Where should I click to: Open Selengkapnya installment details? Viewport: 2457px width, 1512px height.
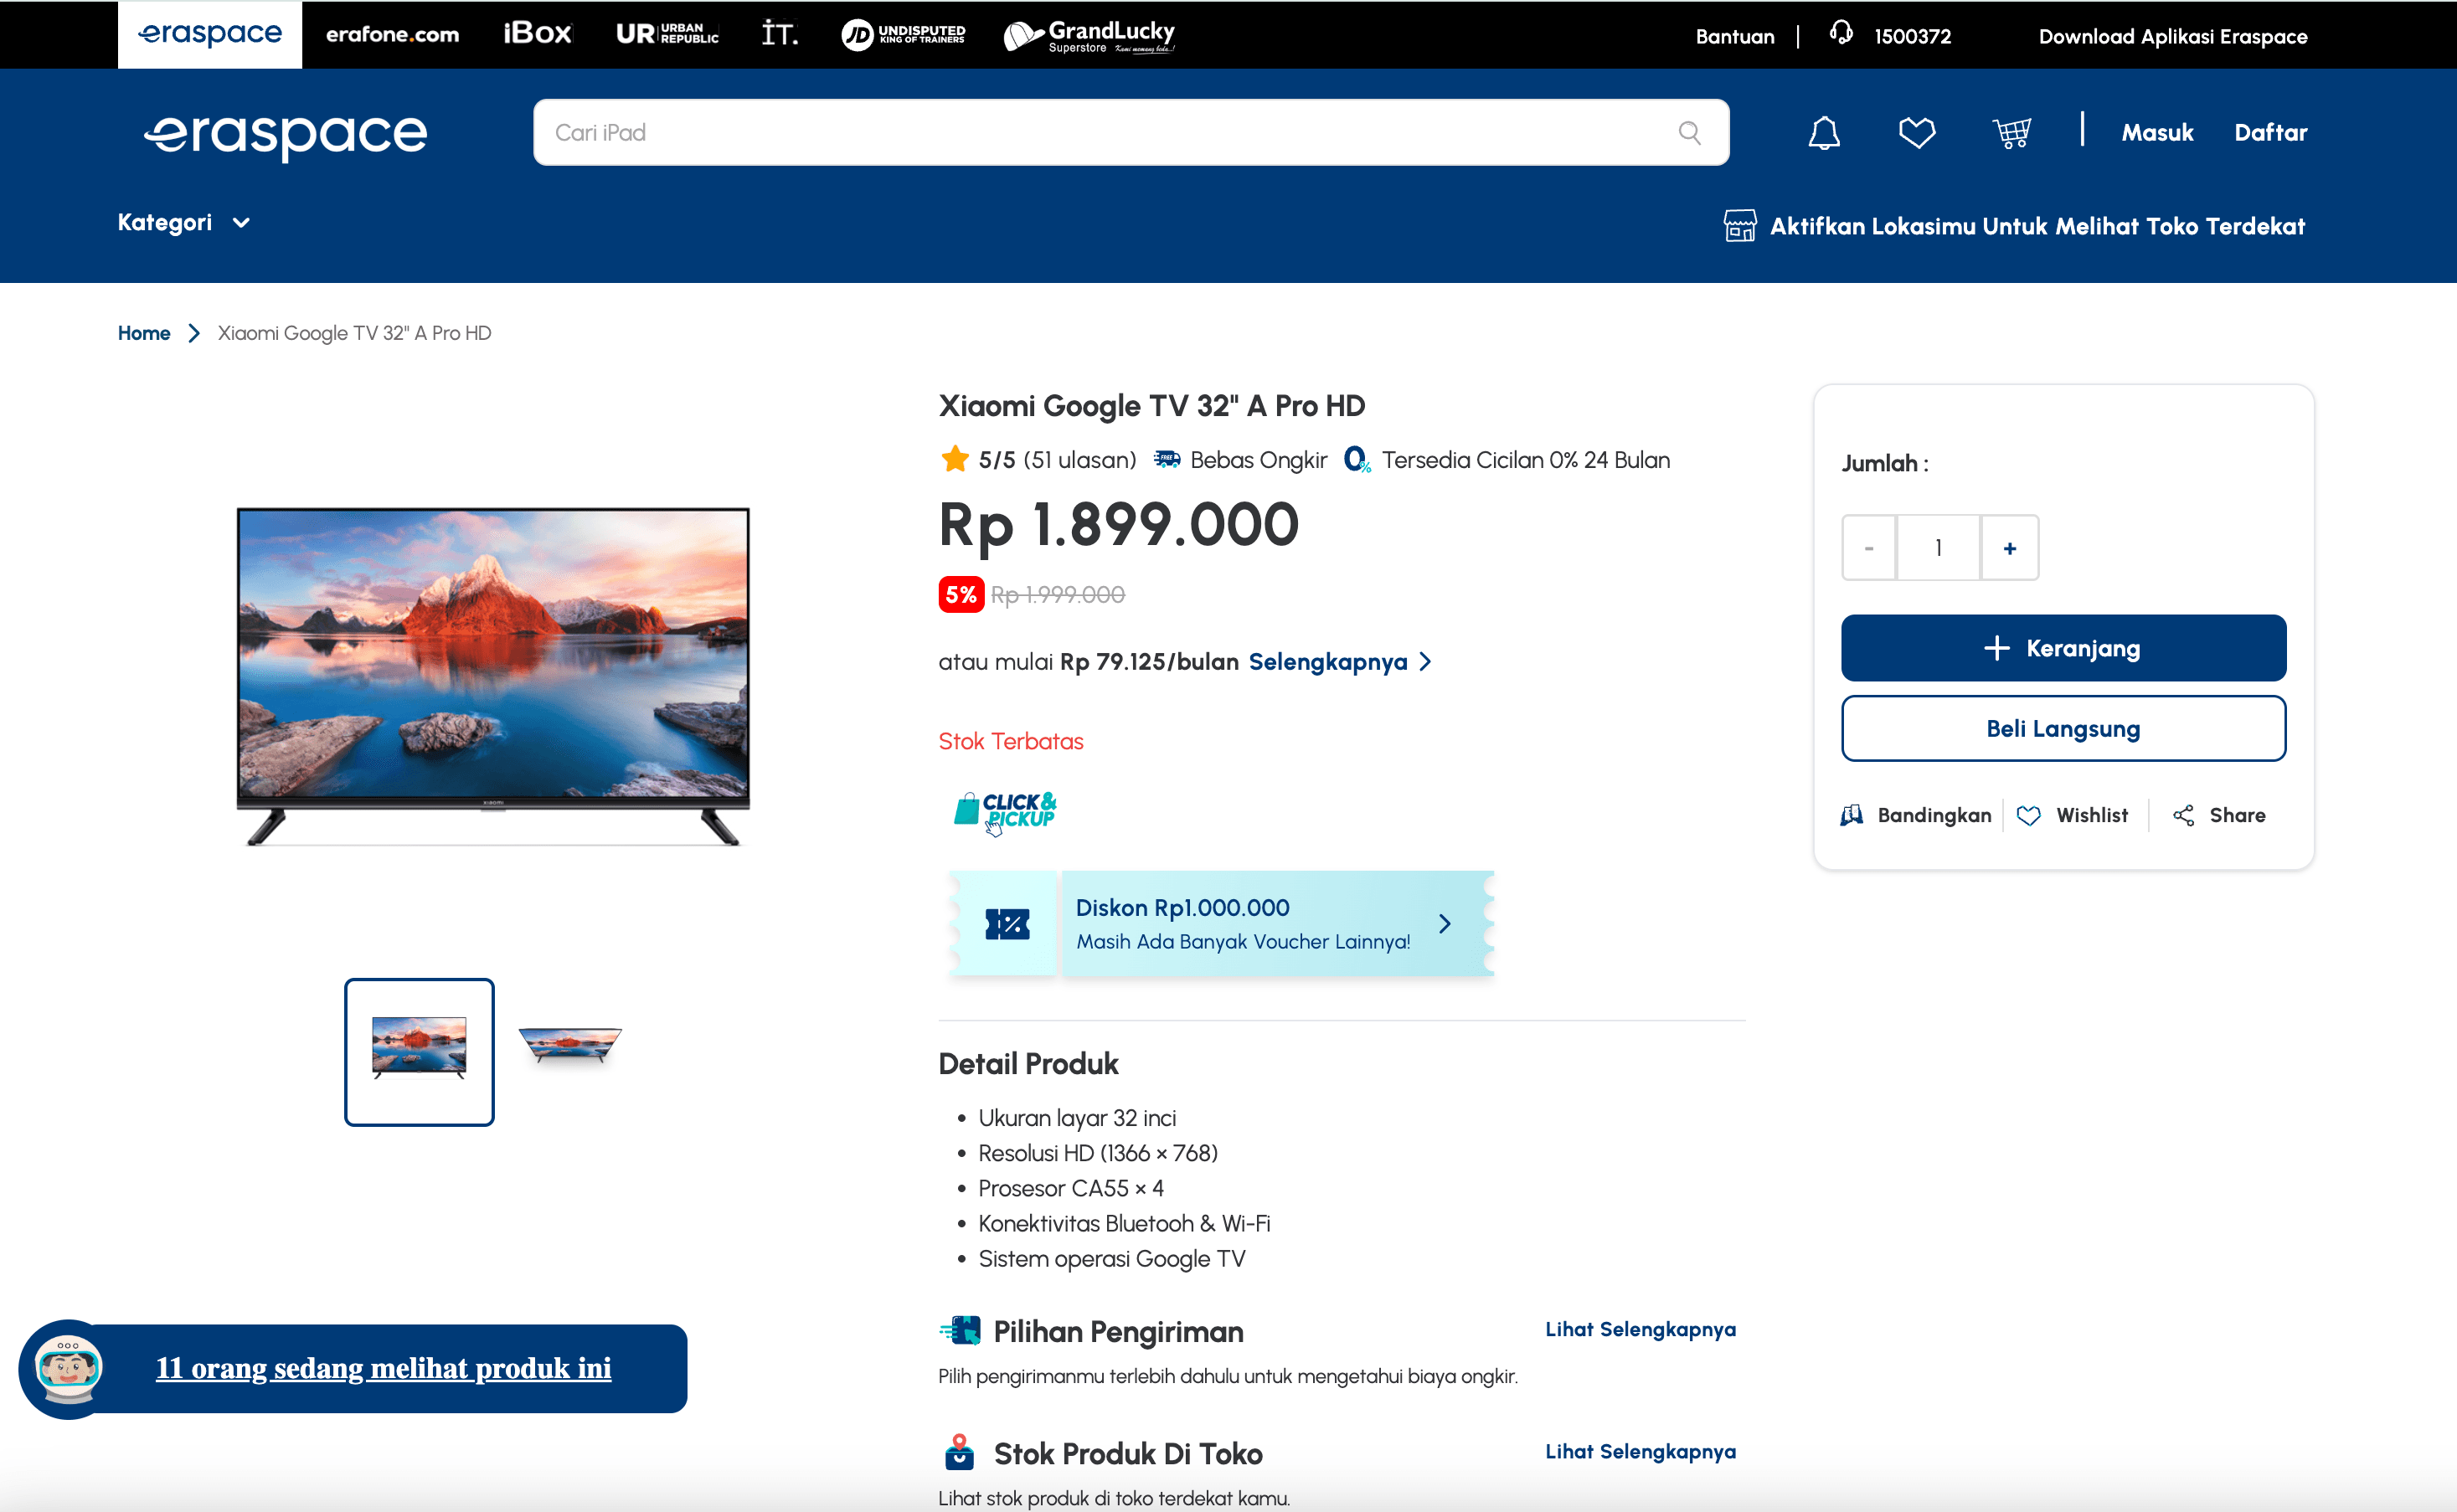coord(1339,662)
